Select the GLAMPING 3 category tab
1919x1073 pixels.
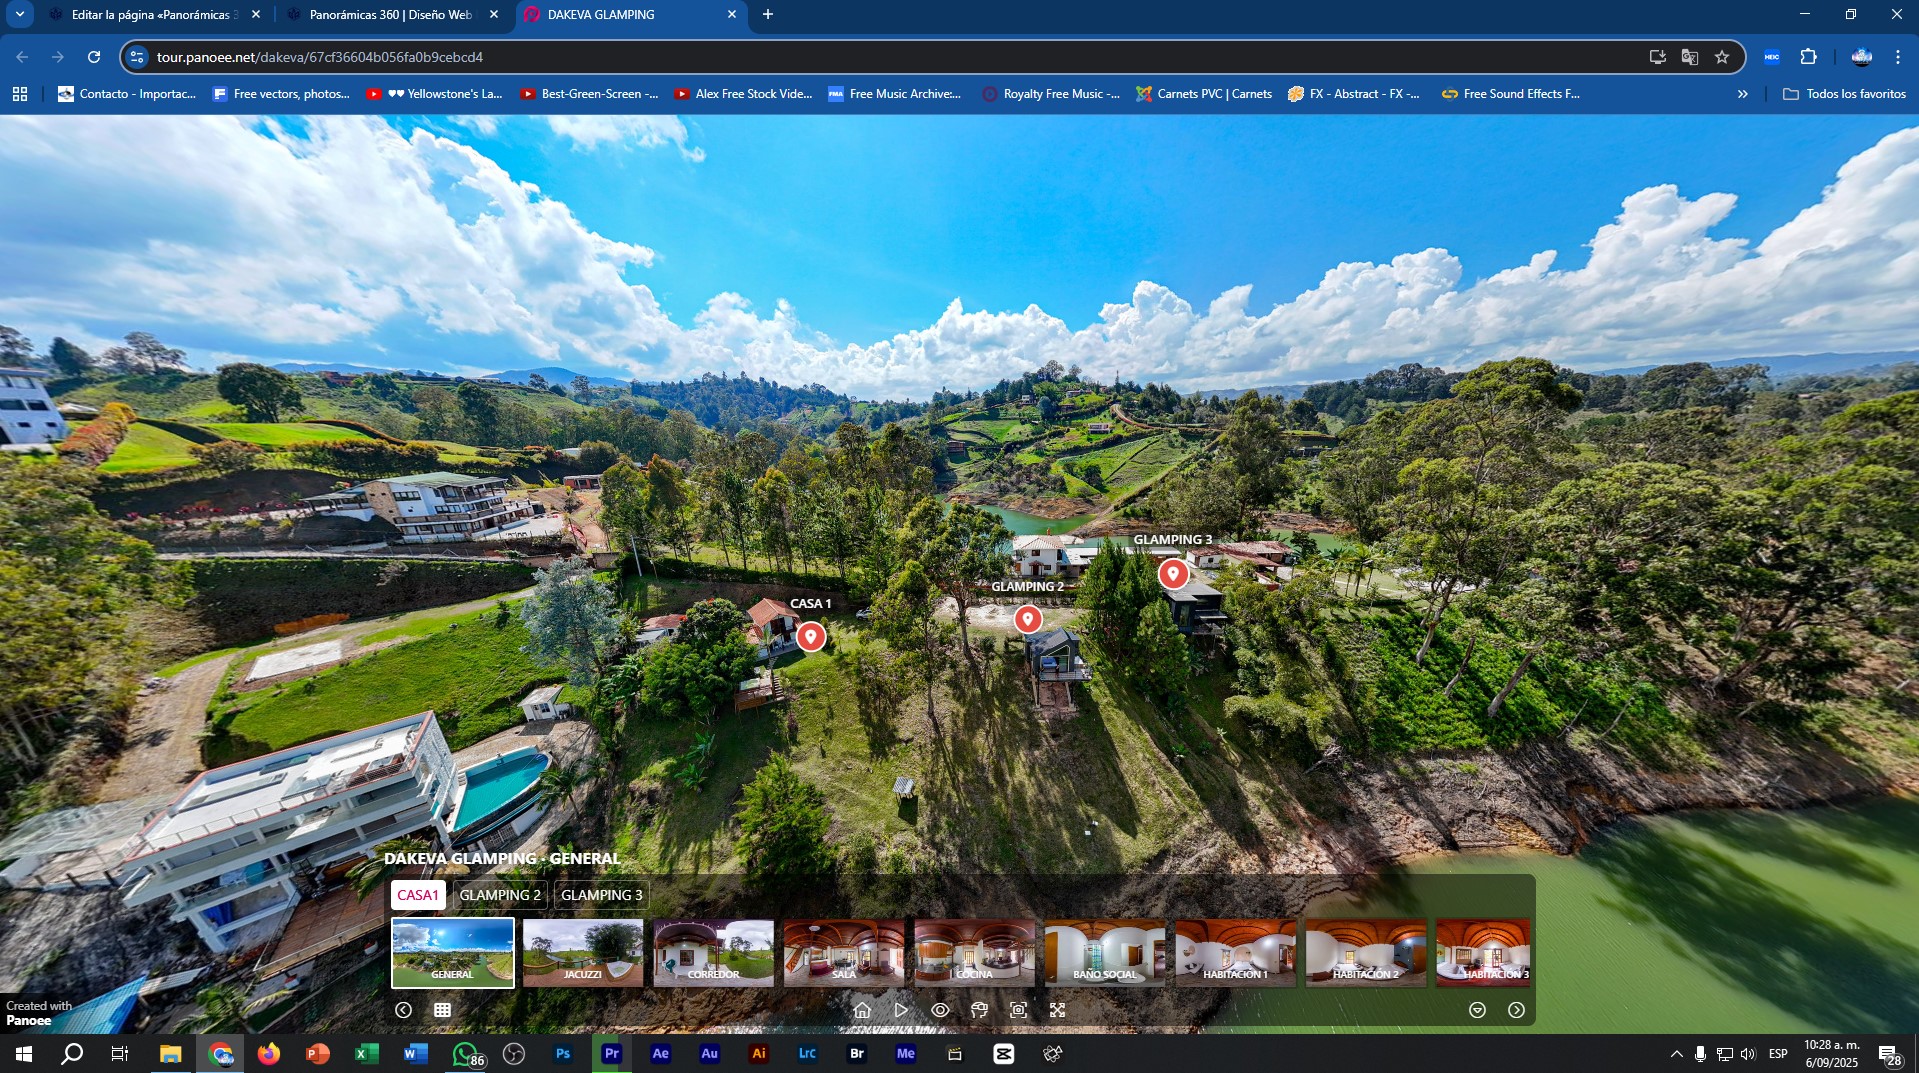(x=601, y=895)
